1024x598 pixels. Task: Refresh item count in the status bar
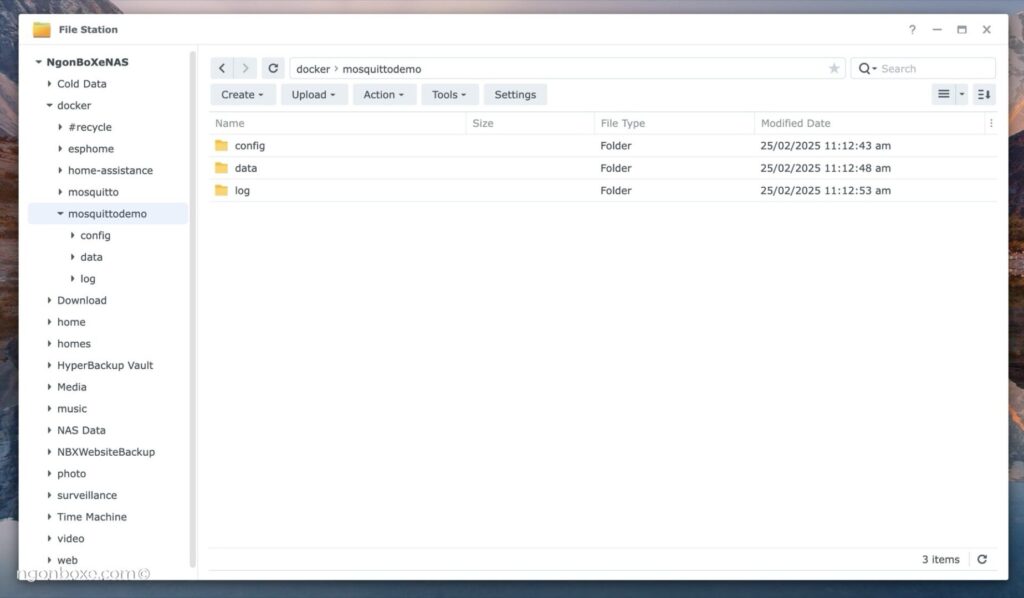pos(982,559)
